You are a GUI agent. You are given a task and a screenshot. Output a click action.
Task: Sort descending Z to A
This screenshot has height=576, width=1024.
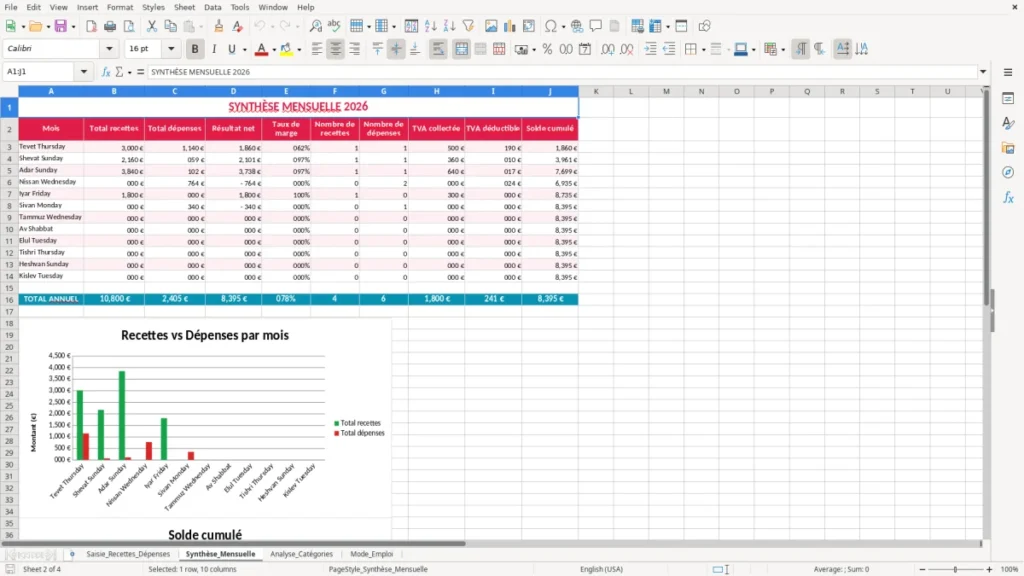[449, 26]
